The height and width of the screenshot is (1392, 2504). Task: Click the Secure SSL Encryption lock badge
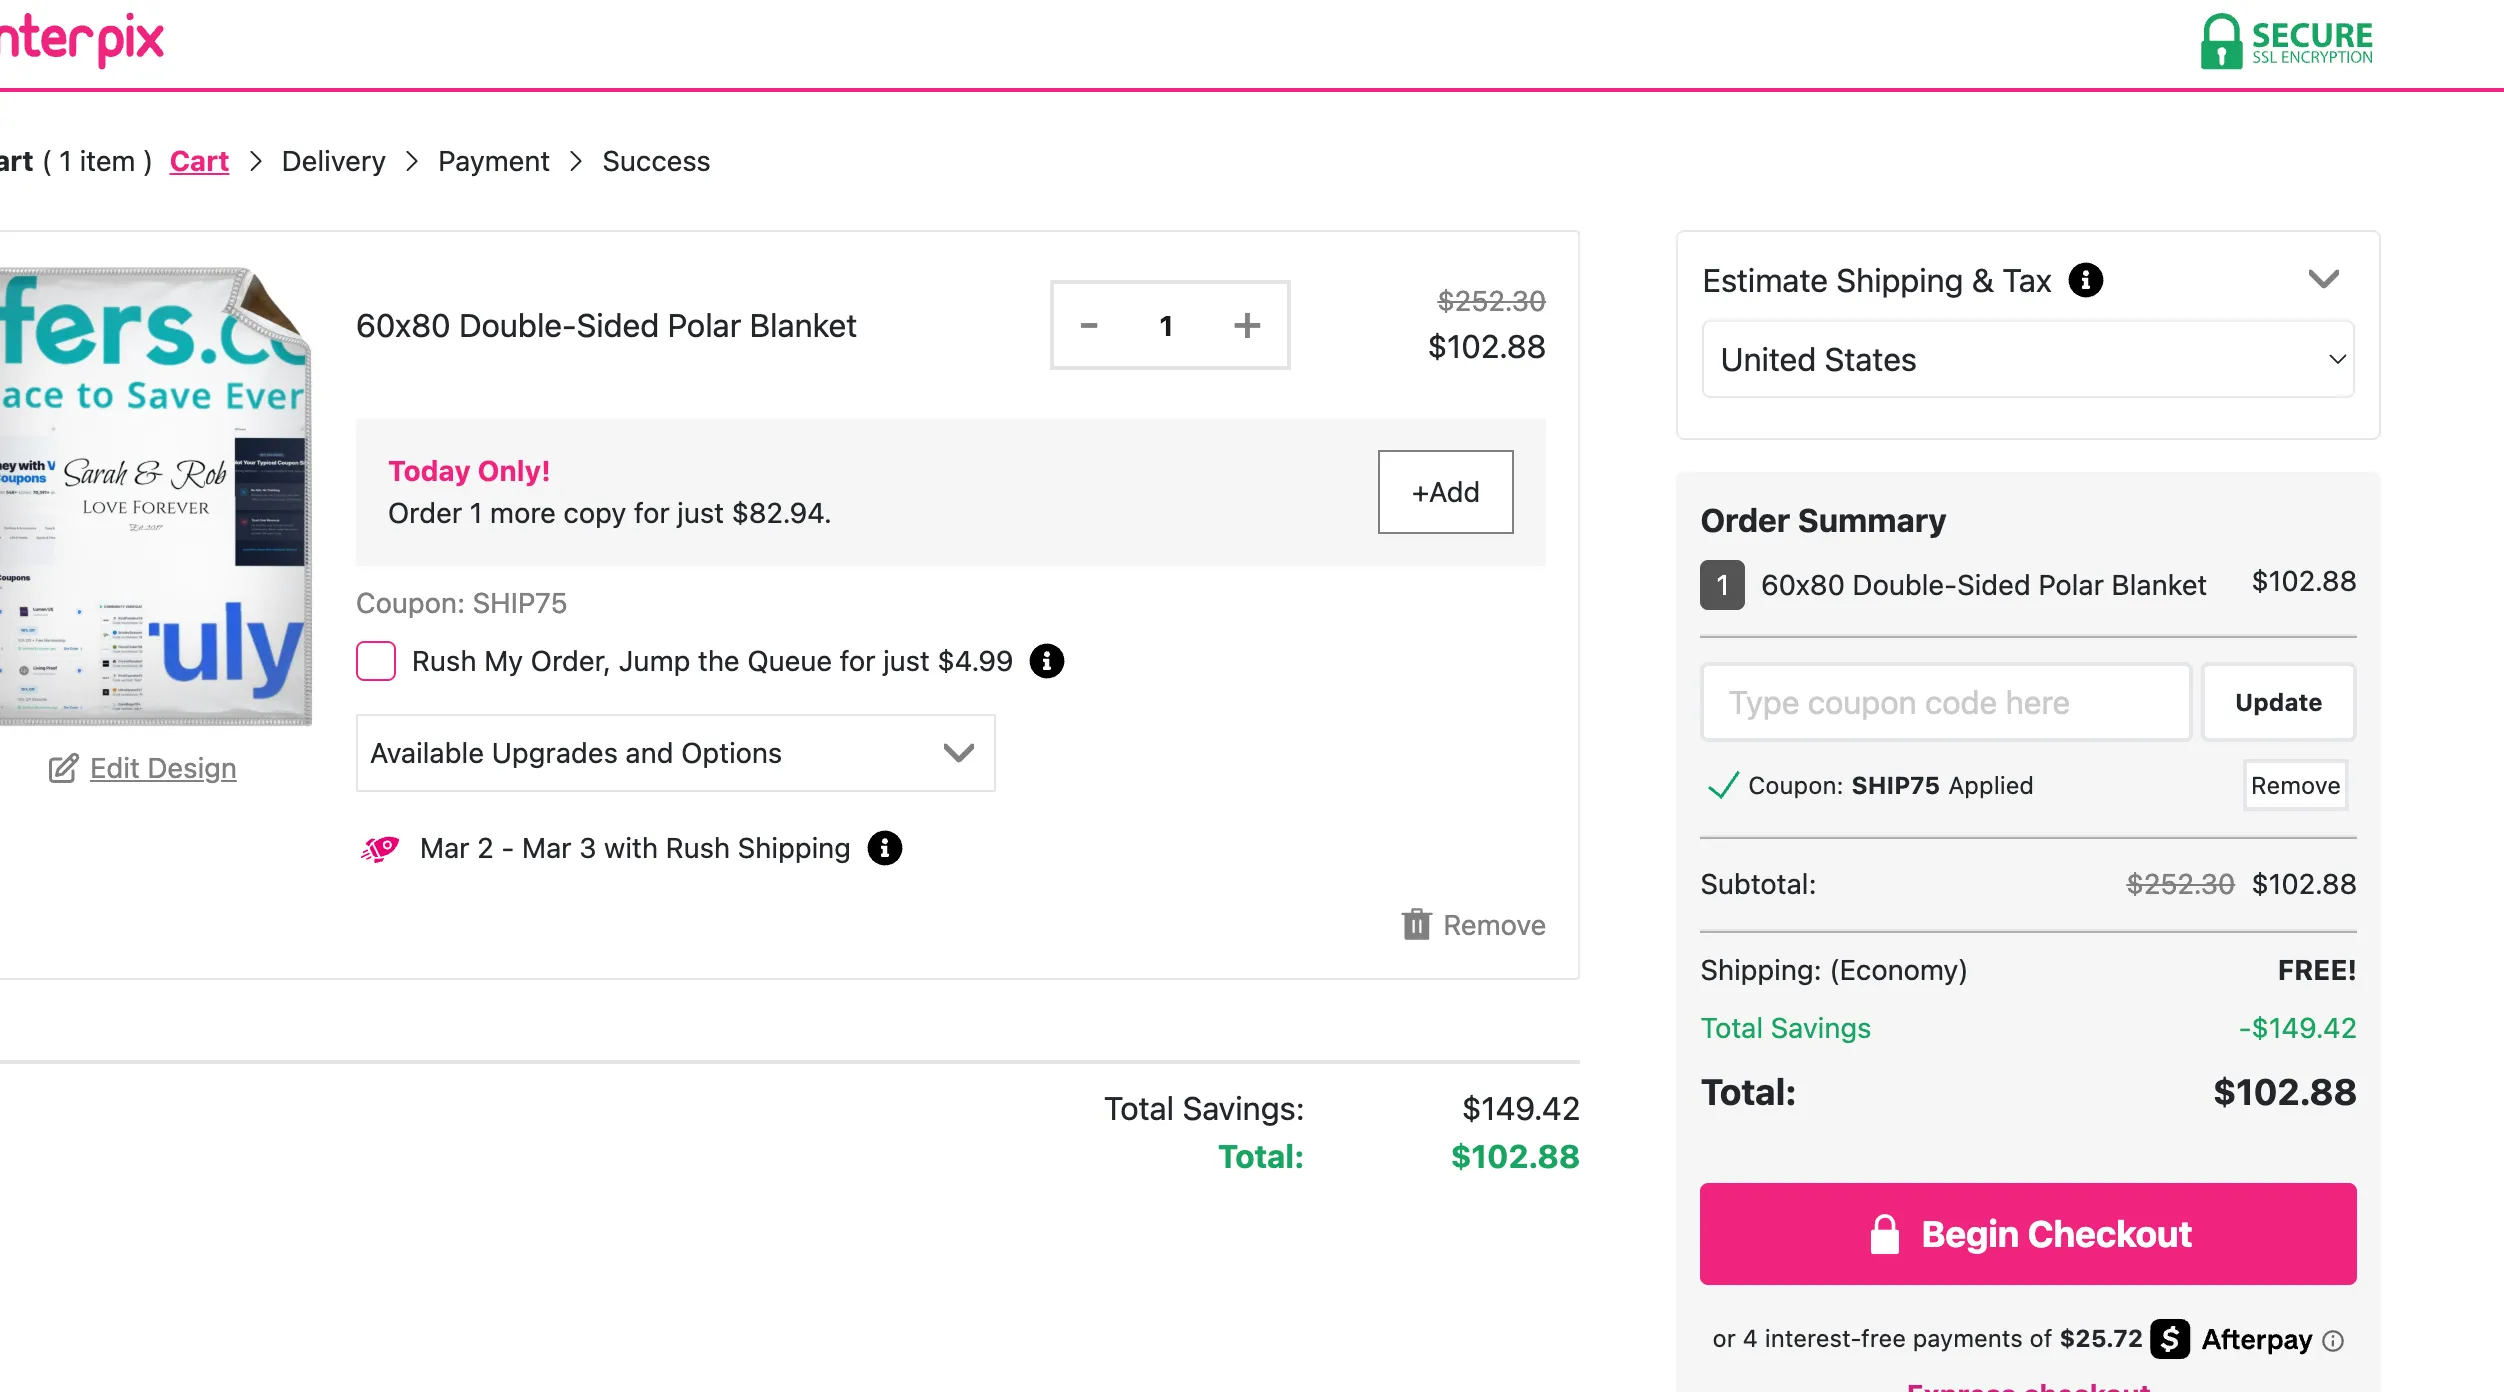point(2286,42)
